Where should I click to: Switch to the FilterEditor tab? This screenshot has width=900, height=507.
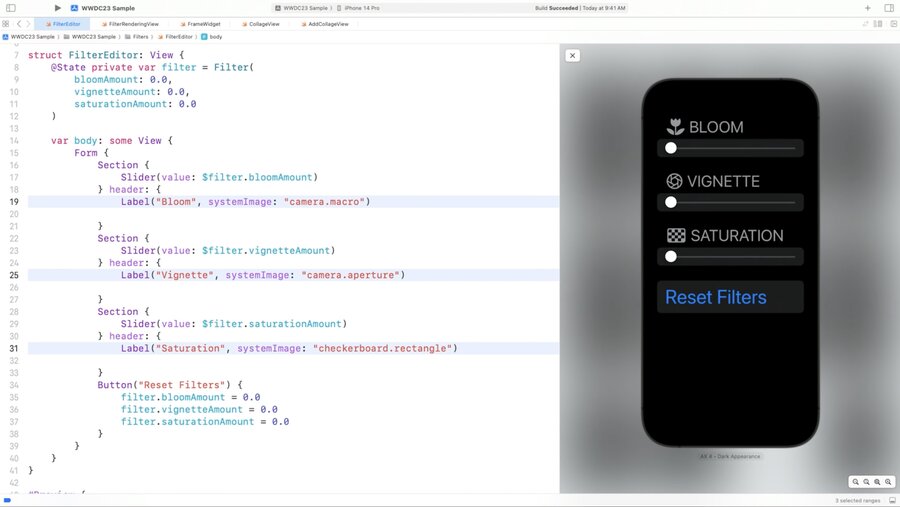pyautogui.click(x=63, y=24)
